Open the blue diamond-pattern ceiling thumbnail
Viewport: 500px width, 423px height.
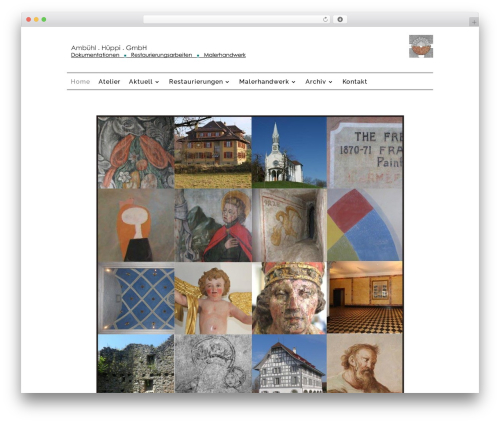pos(136,298)
